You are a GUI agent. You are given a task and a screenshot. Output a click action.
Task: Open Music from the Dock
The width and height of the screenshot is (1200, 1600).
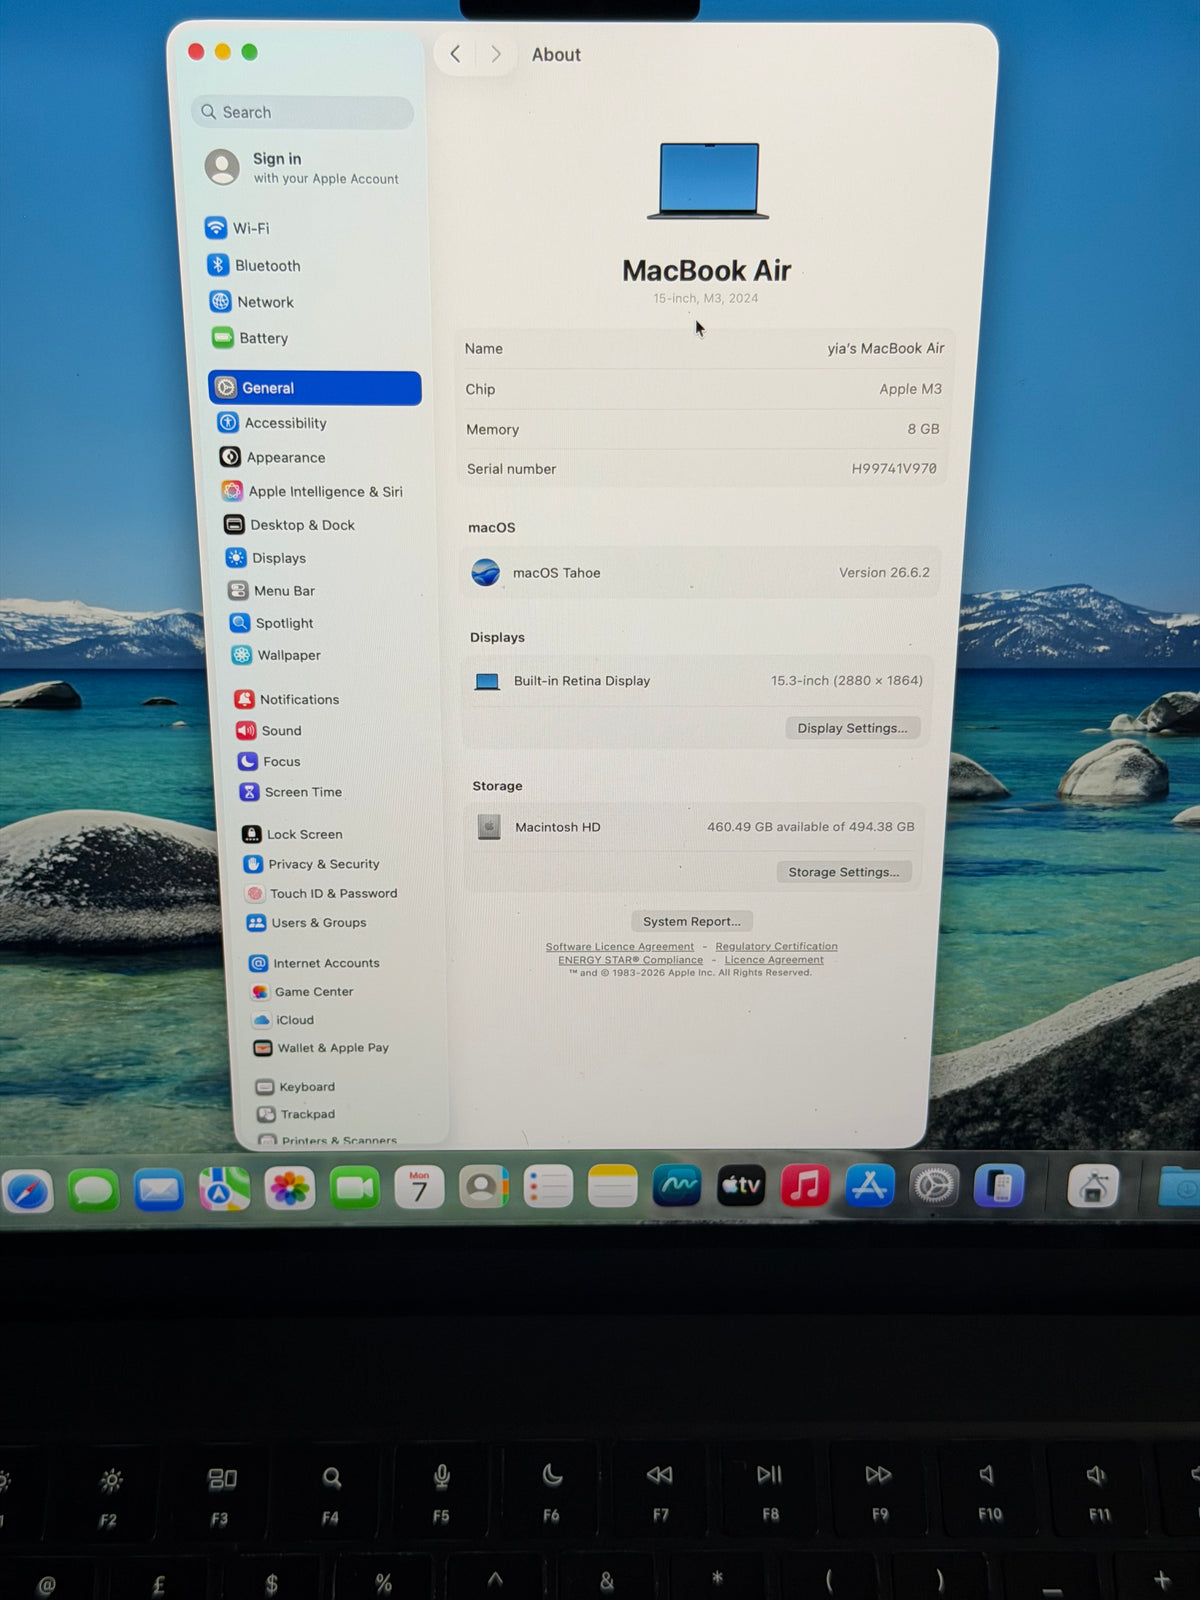(805, 1186)
